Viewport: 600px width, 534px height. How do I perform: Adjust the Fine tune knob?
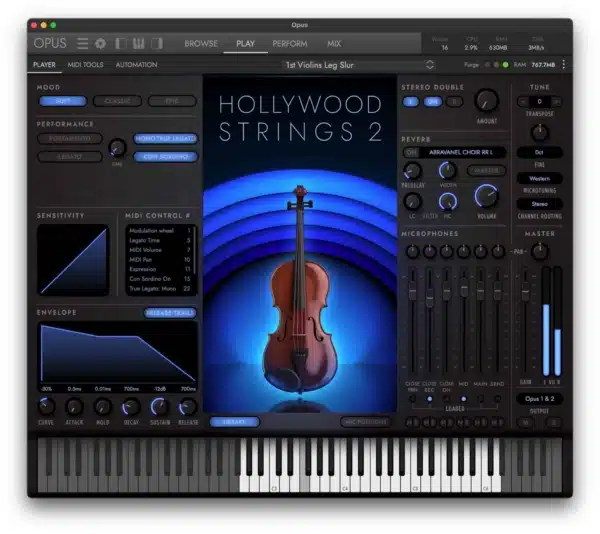click(x=540, y=132)
